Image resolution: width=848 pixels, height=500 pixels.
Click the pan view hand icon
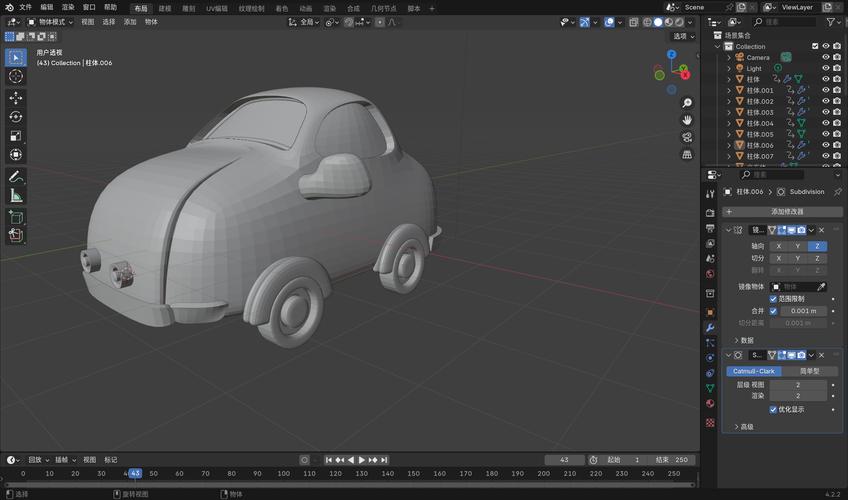(x=687, y=120)
